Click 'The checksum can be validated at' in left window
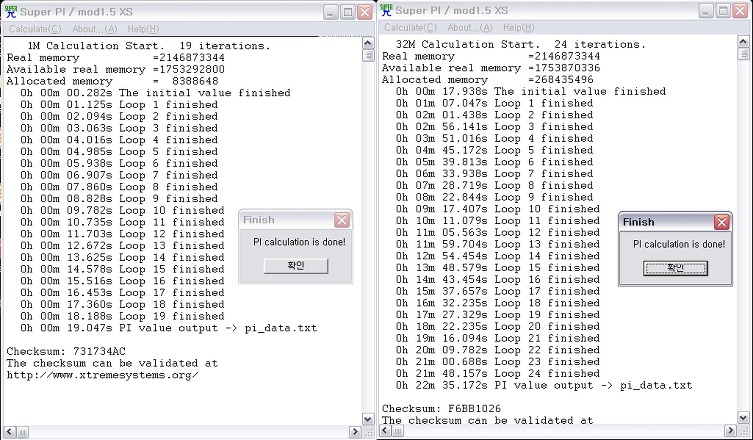 [x=112, y=363]
